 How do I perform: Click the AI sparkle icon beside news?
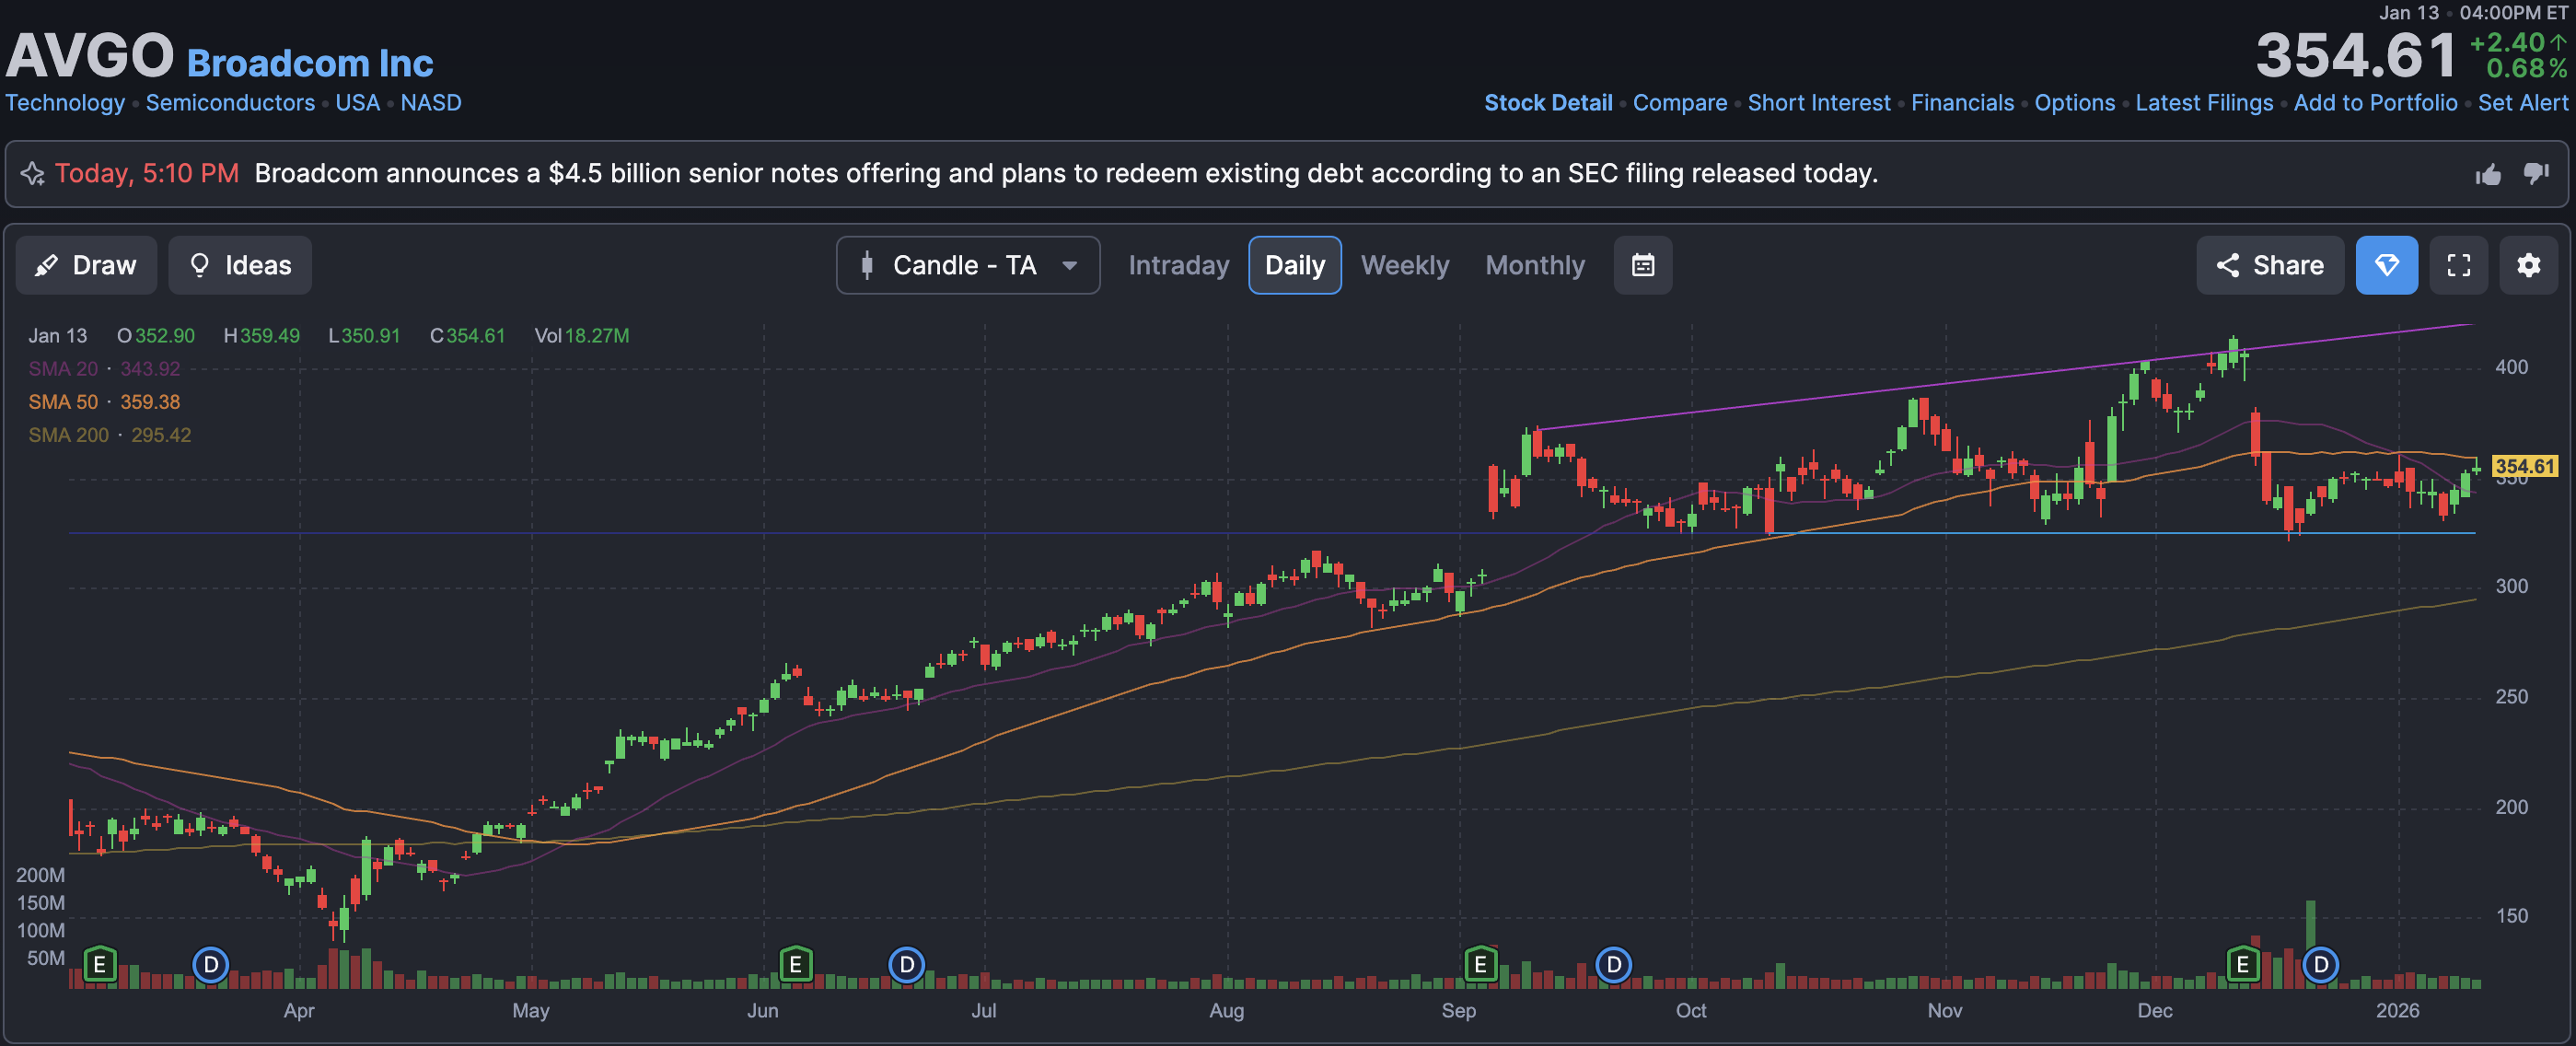[x=32, y=174]
